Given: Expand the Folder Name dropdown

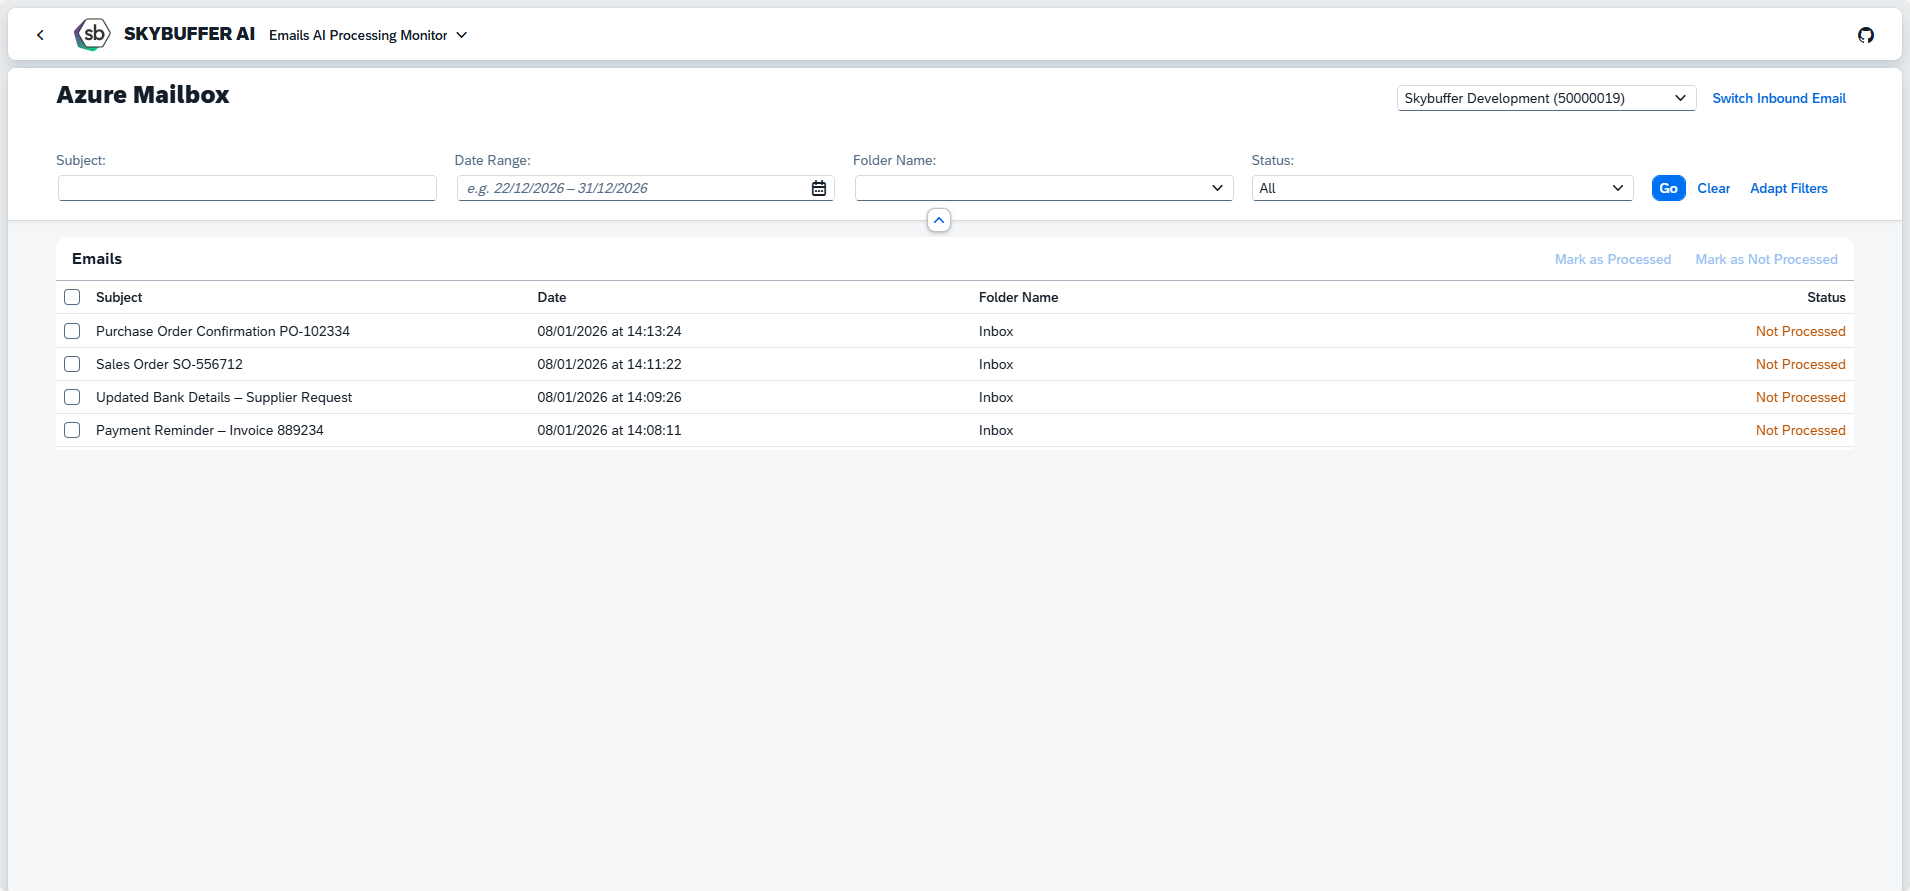Looking at the screenshot, I should 1216,188.
